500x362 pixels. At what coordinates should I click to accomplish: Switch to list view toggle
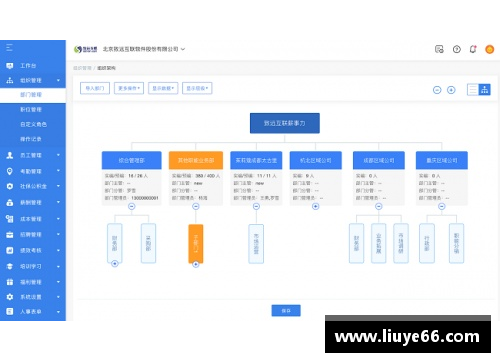click(473, 89)
